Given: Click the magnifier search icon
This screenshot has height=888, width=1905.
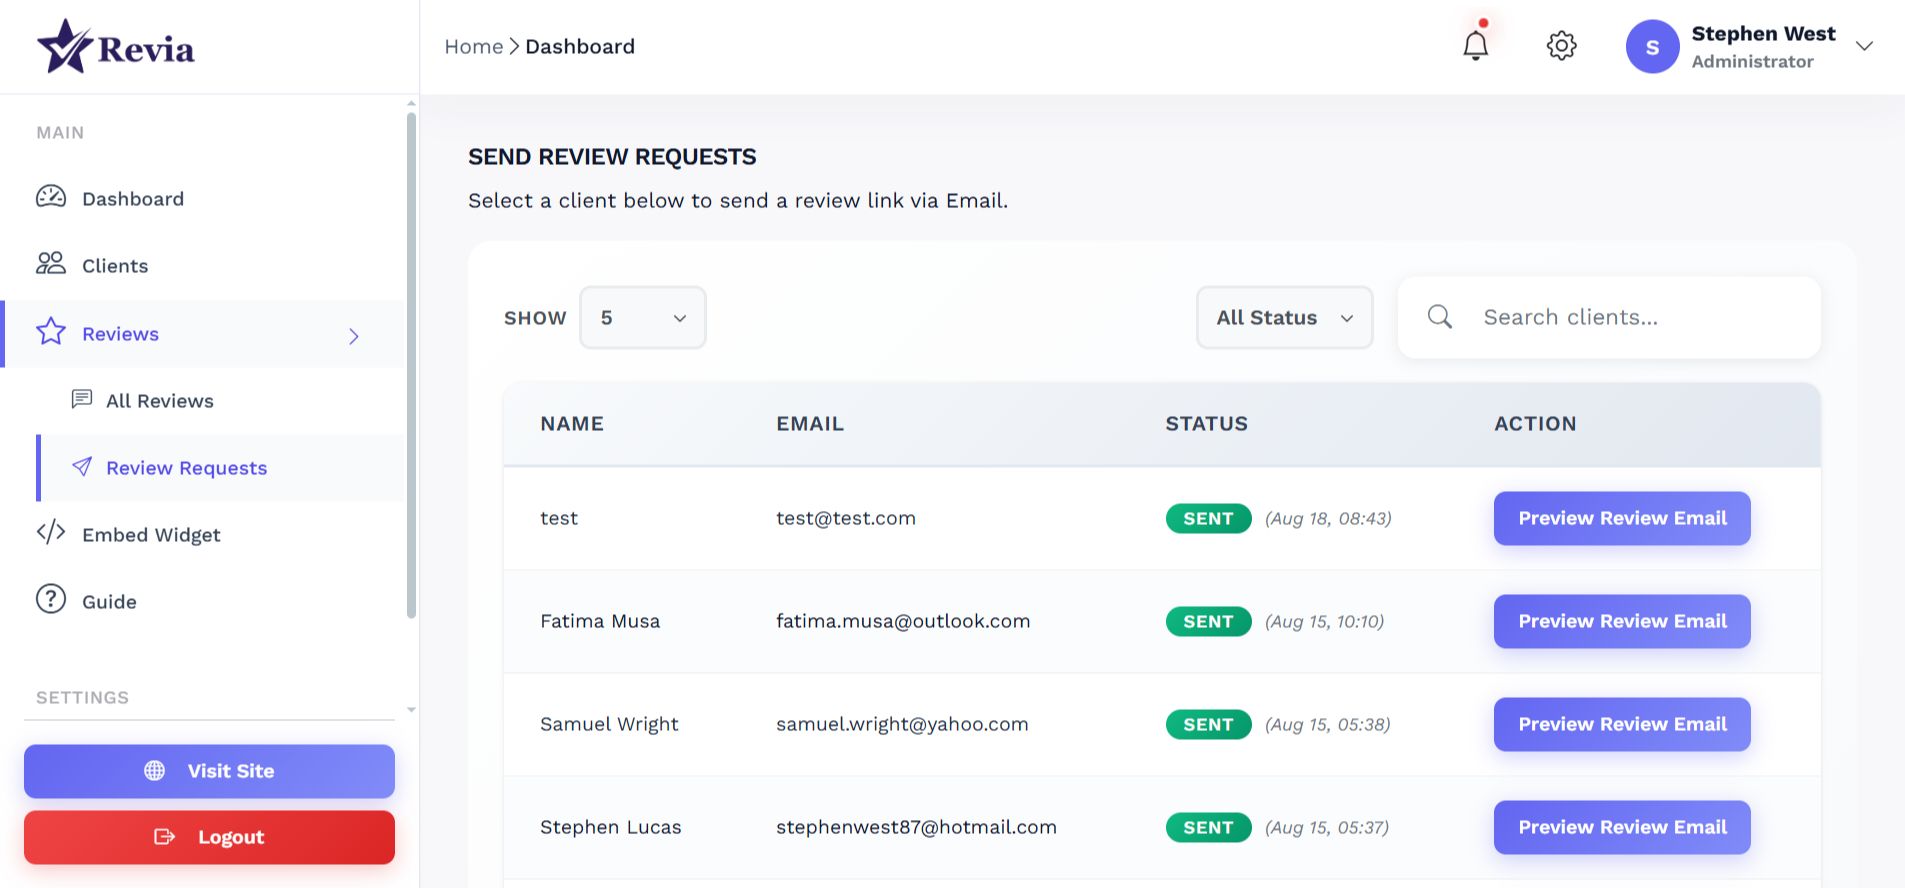Looking at the screenshot, I should click(1439, 317).
